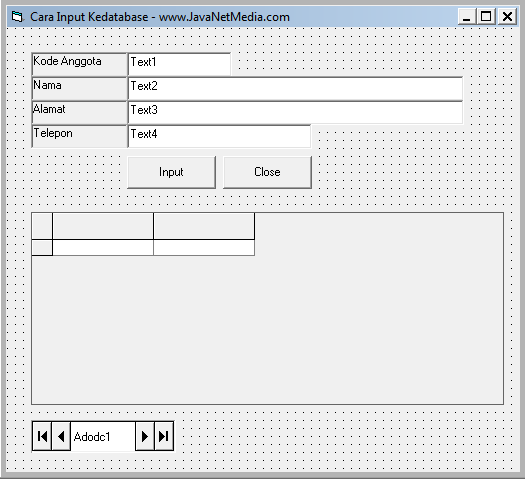Select the Text1 input field
Image resolution: width=525 pixels, height=479 pixels.
click(x=179, y=64)
